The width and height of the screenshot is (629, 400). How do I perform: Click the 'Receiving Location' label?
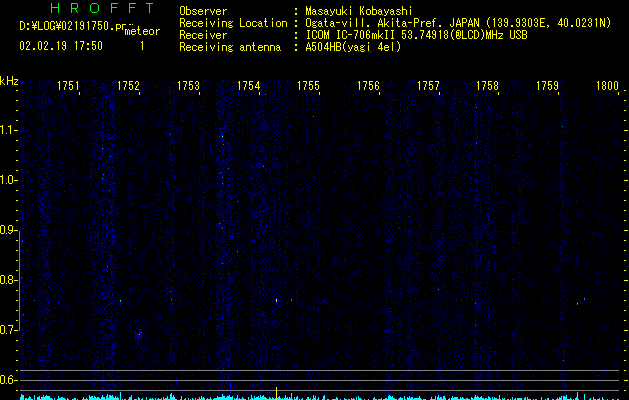pos(233,23)
